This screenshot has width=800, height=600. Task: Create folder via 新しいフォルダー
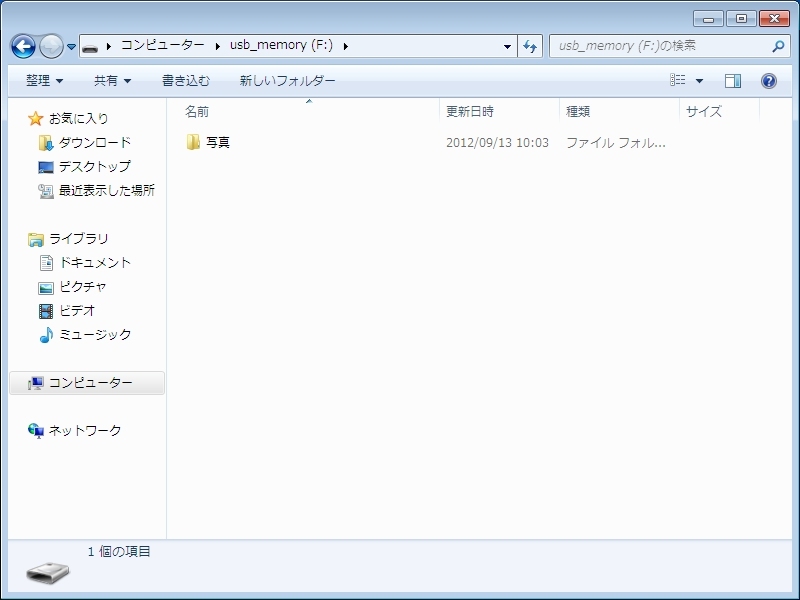[287, 81]
